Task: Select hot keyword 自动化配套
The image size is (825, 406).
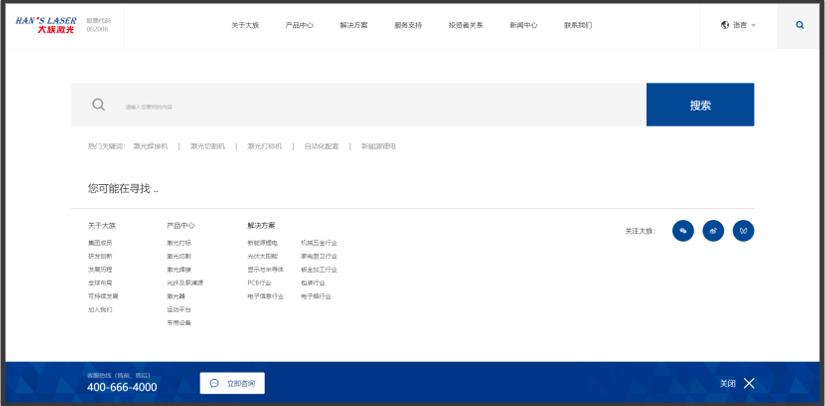Action: 321,146
